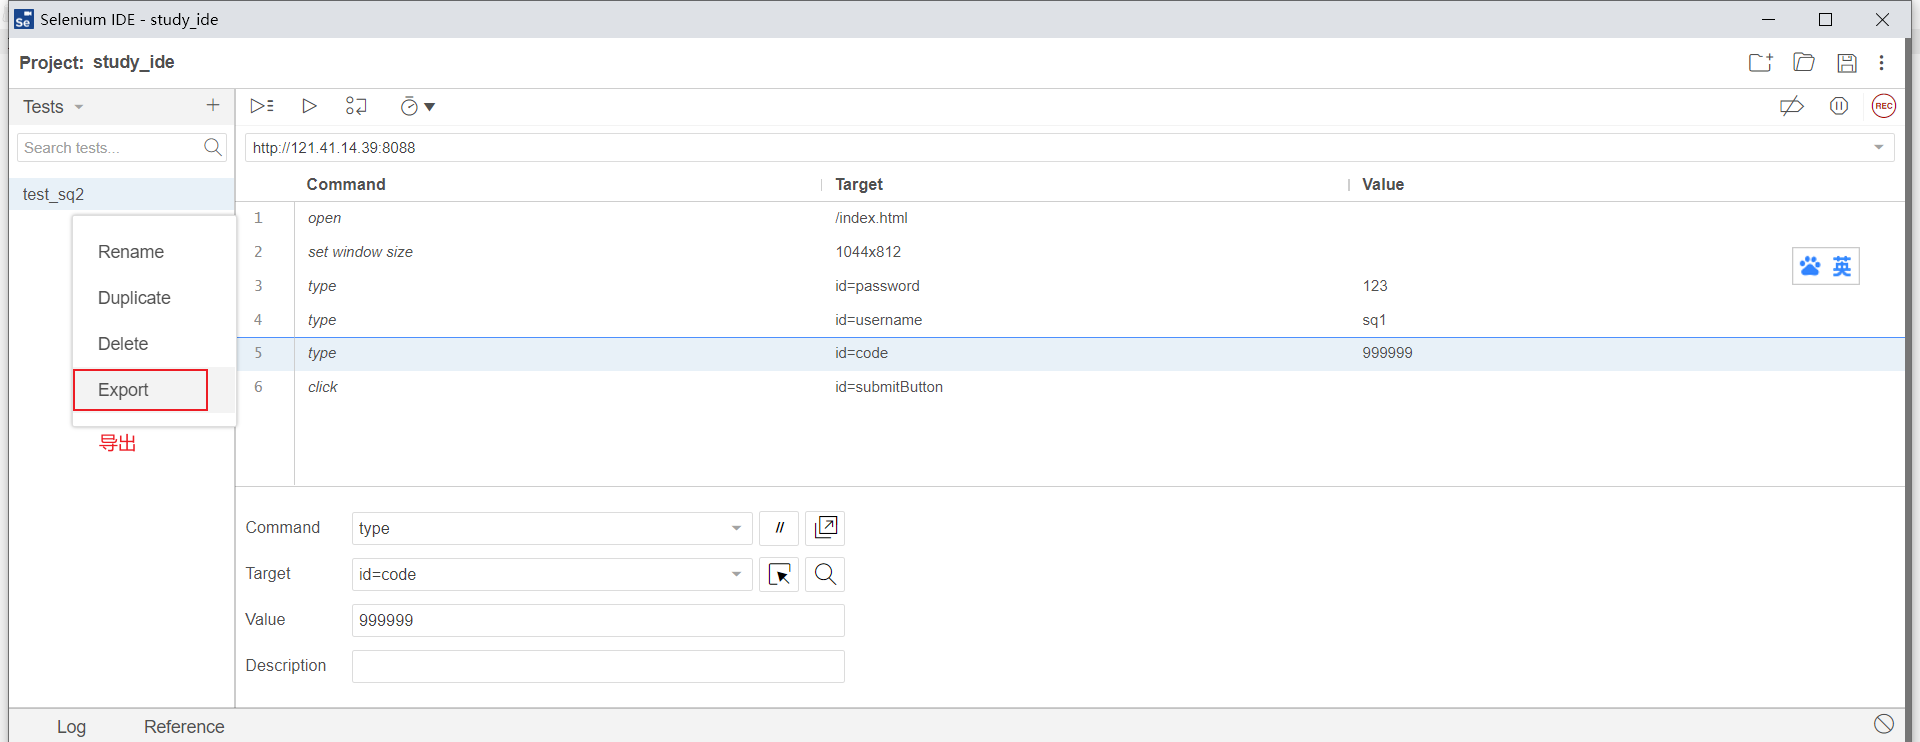Expand the base URL dropdown arrow
This screenshot has width=1920, height=742.
[x=1879, y=148]
